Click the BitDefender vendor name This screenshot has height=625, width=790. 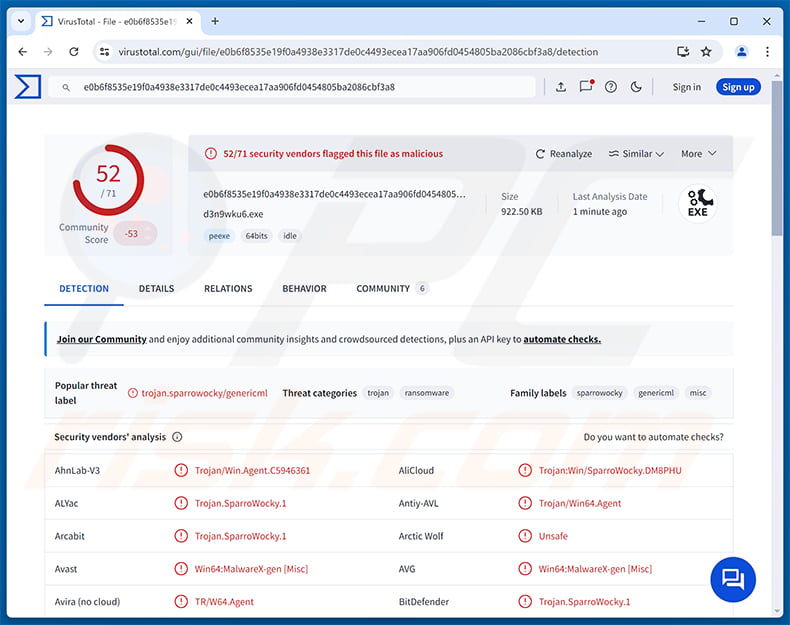coord(424,601)
